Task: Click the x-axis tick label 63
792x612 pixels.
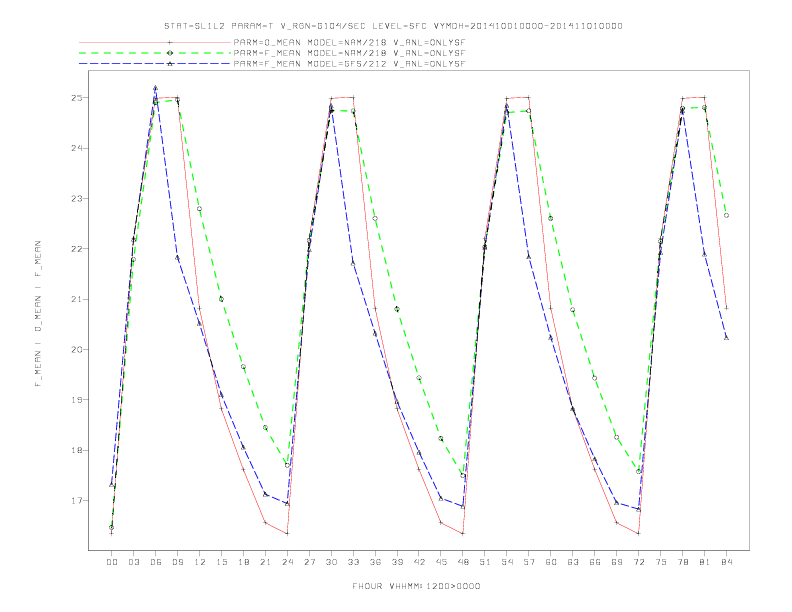Action: (x=573, y=562)
